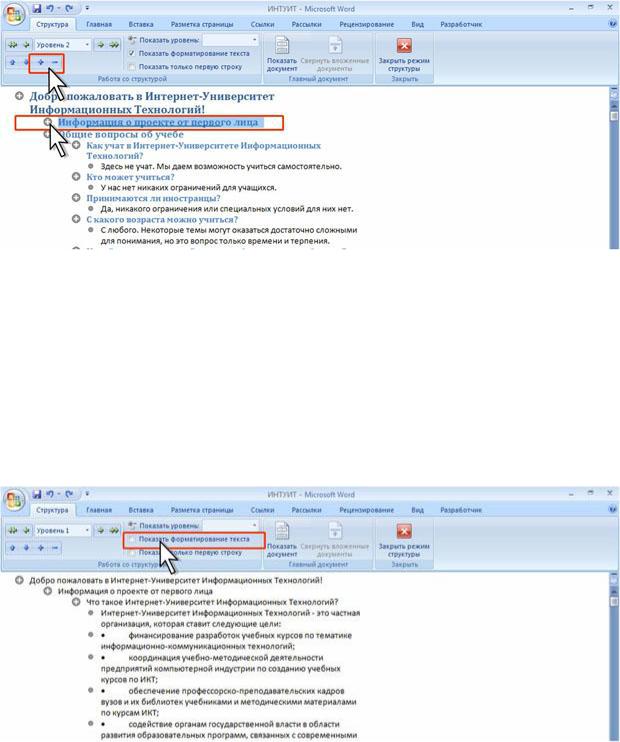The height and width of the screenshot is (742, 620).
Task: Expand heading with plus icon, lower window
Action: [x=41, y=548]
